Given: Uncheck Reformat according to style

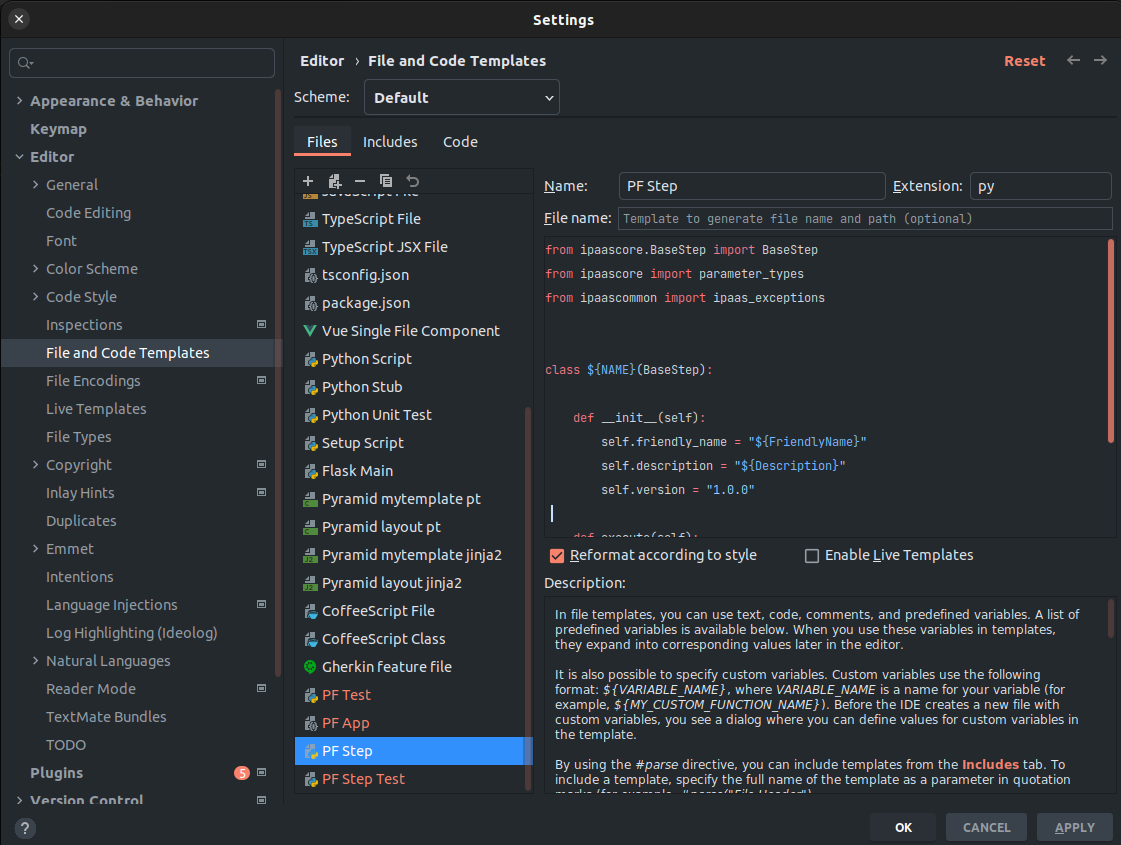Looking at the screenshot, I should click(x=557, y=555).
